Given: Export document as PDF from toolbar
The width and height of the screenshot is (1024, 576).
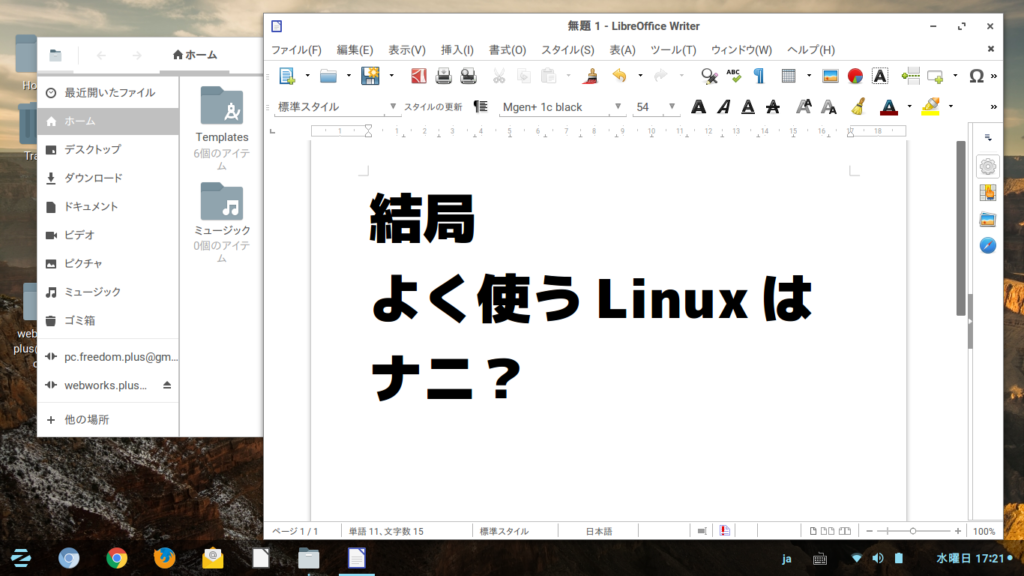Looking at the screenshot, I should [420, 76].
